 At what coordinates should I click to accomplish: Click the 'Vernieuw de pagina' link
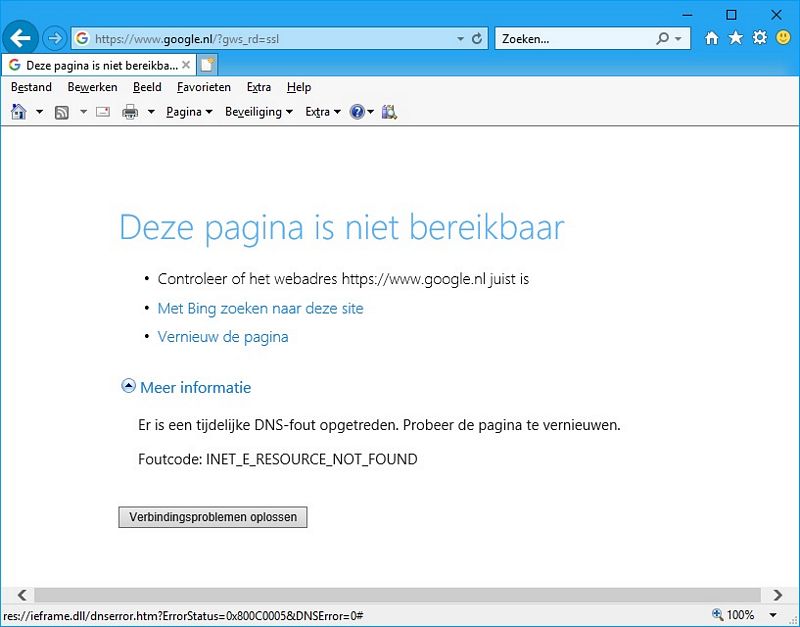click(223, 337)
